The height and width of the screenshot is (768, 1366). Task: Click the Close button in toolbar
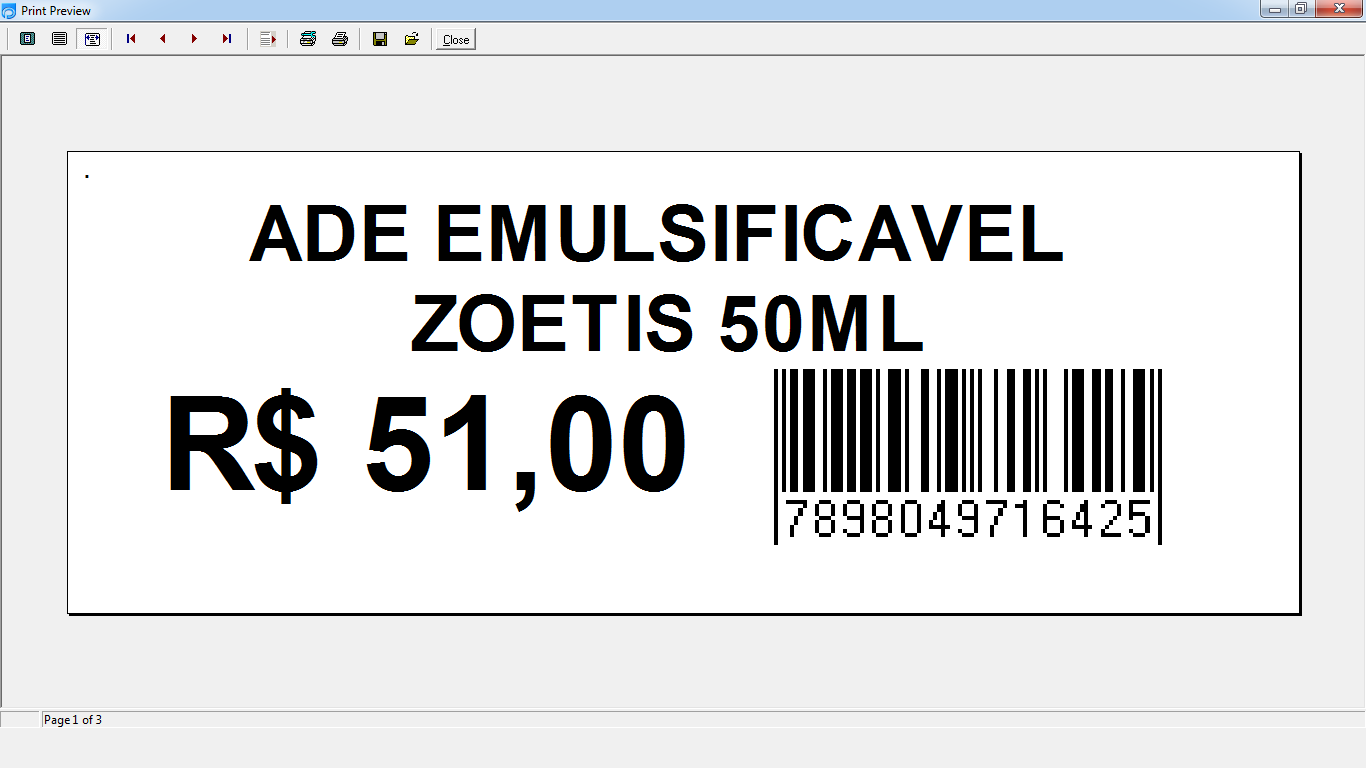[456, 40]
